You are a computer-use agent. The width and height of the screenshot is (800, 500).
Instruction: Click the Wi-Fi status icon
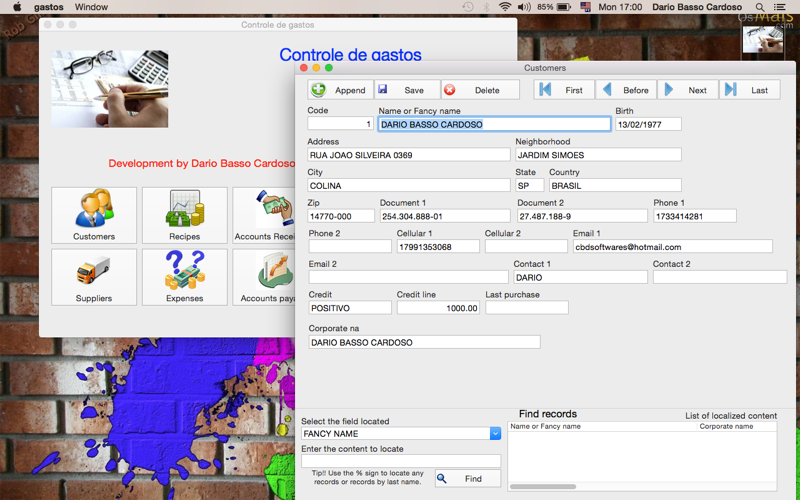(x=505, y=7)
